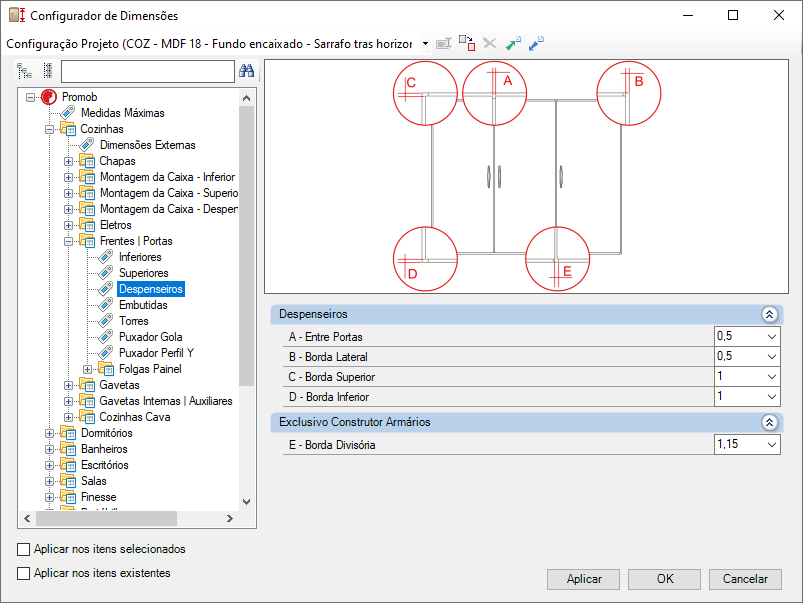Screen dimensions: 803x603
Task: Open B - Borda Lateral value dropdown
Action: [772, 357]
